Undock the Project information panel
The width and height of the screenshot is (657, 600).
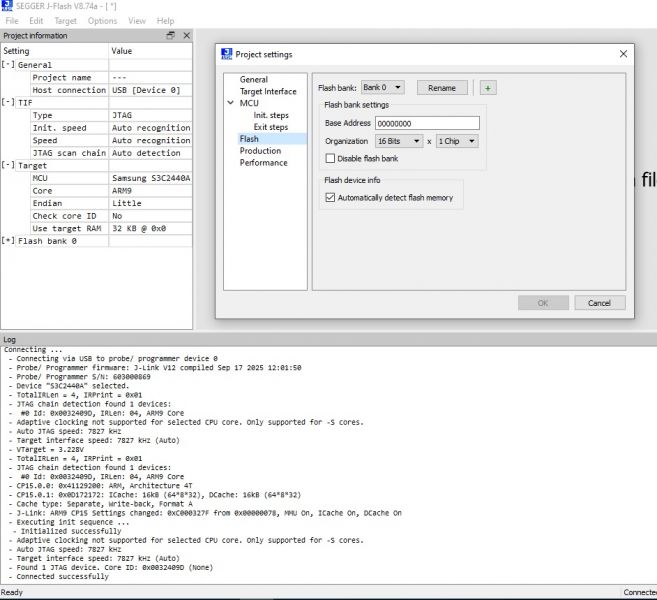pos(170,36)
